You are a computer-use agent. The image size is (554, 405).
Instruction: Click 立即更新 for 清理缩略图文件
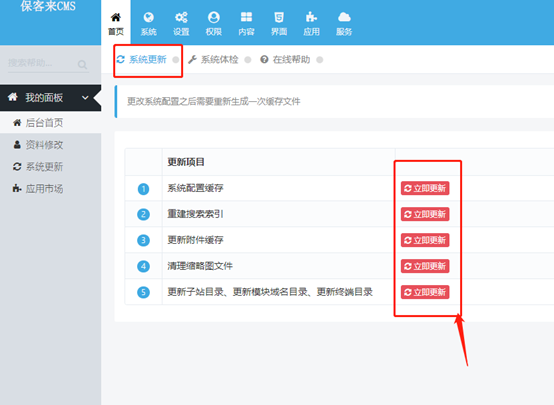(x=425, y=266)
